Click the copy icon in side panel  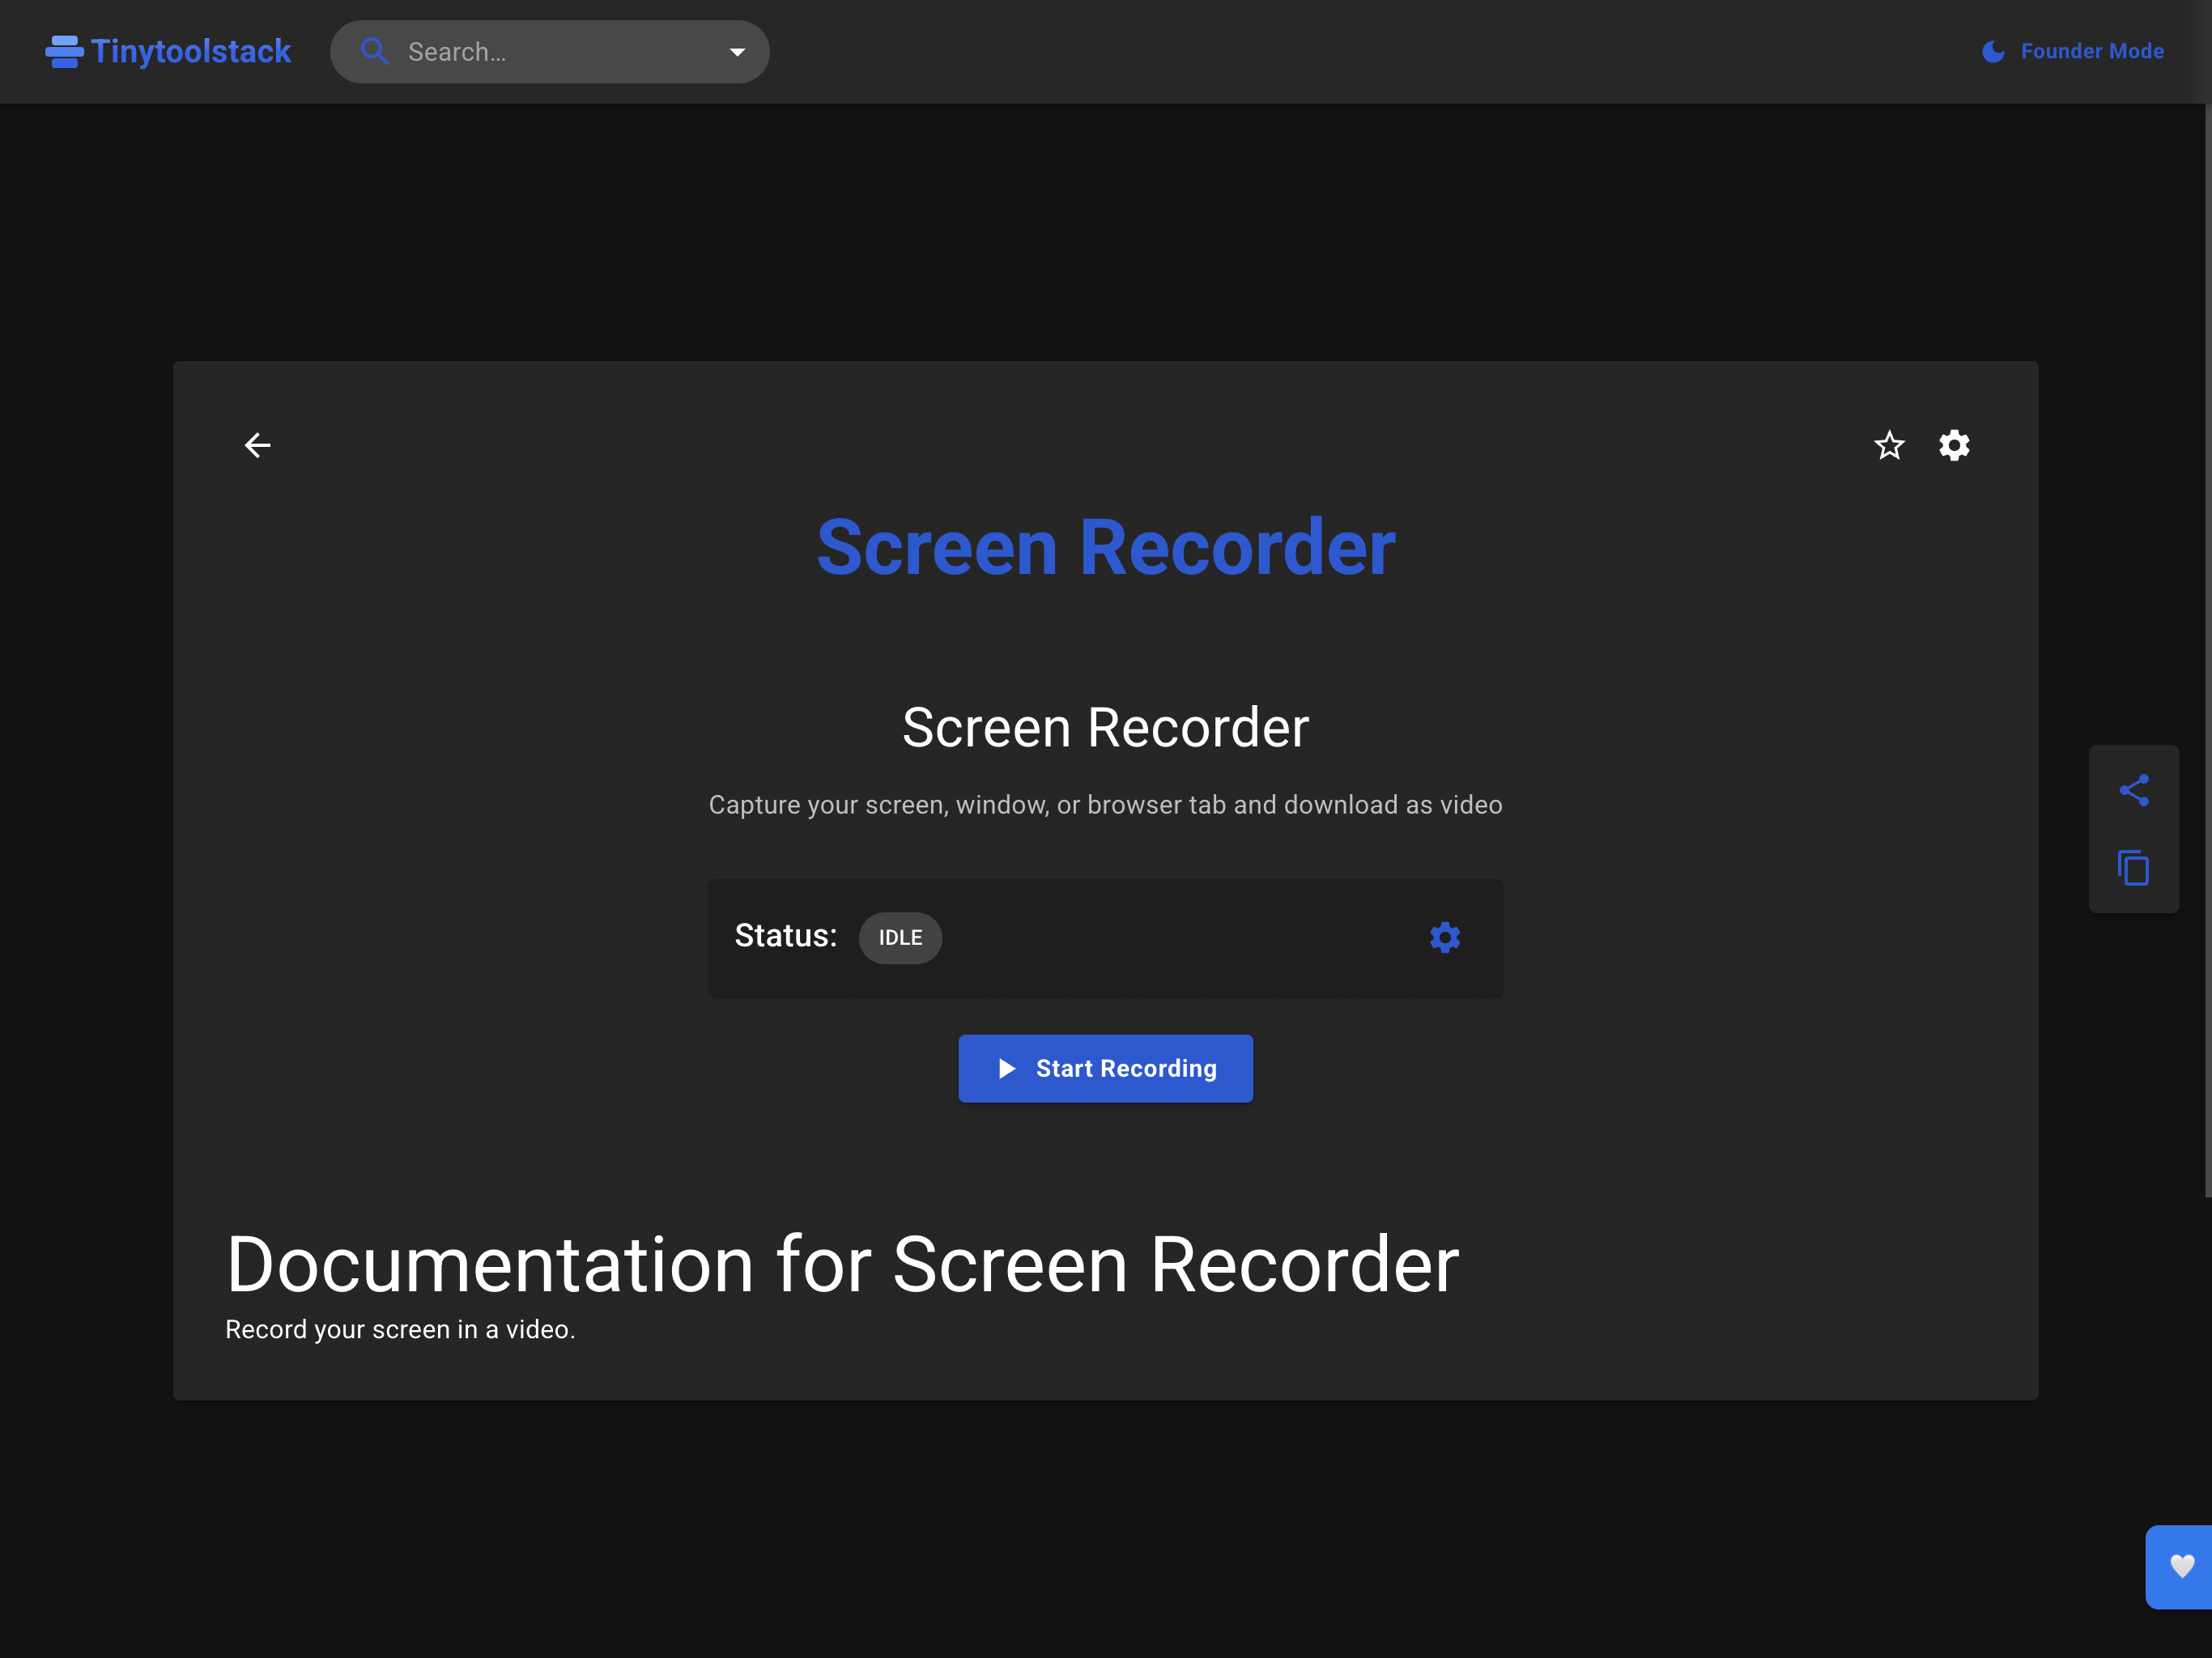pyautogui.click(x=2133, y=868)
